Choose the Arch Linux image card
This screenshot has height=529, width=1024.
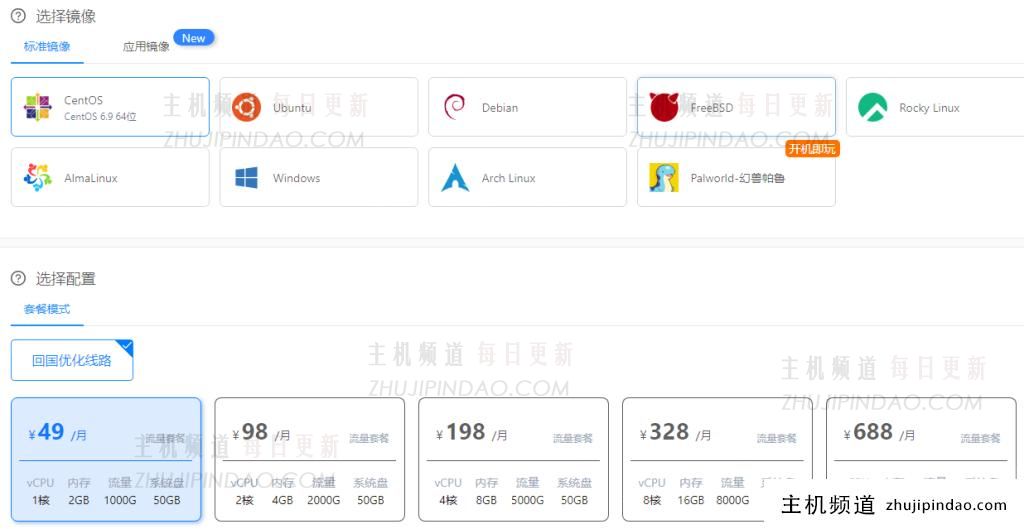(528, 177)
